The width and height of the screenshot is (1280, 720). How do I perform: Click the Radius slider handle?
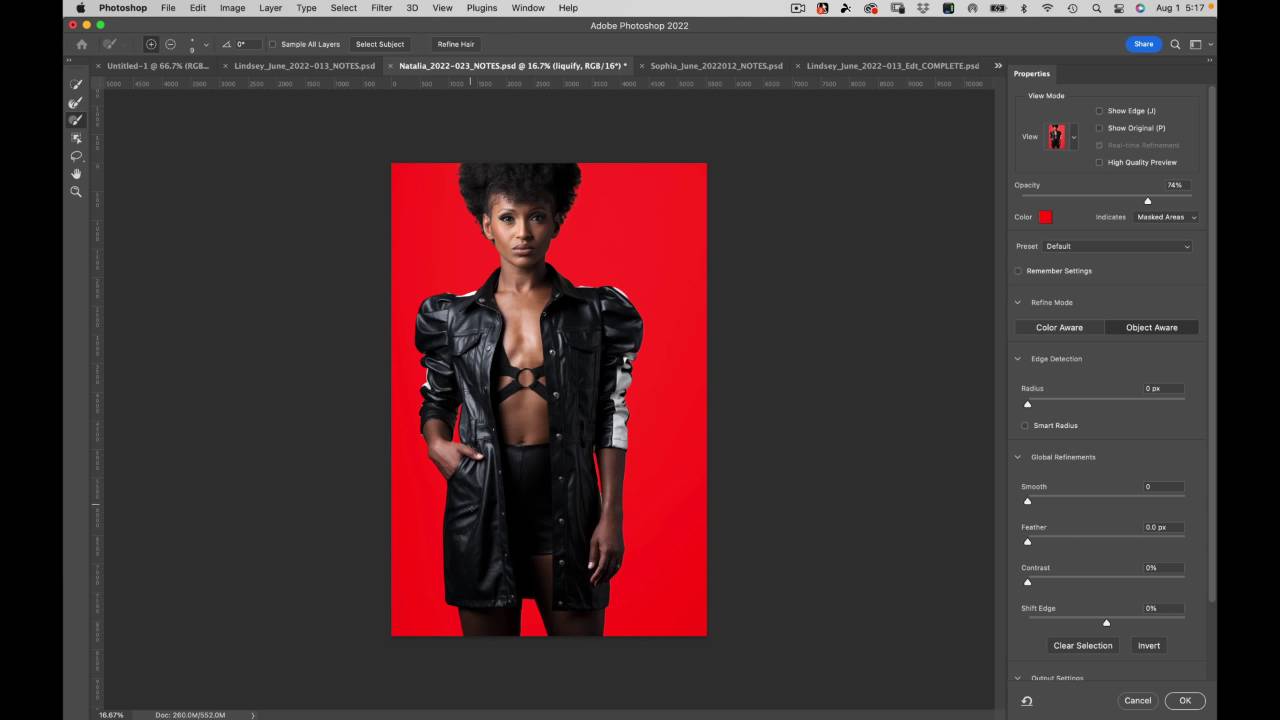click(x=1027, y=404)
